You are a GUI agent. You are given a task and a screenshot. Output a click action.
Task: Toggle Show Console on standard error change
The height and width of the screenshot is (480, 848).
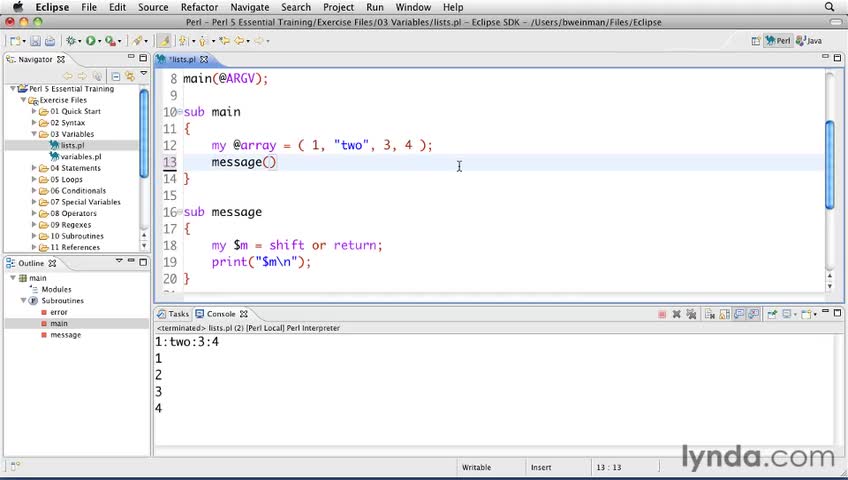pos(753,314)
